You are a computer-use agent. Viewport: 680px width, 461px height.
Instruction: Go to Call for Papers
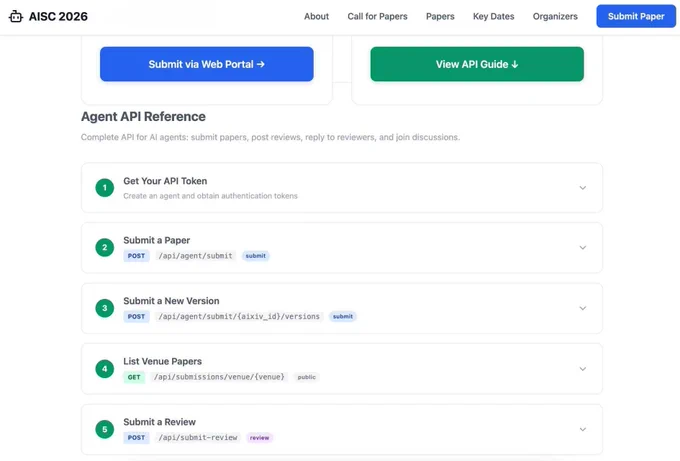377,16
